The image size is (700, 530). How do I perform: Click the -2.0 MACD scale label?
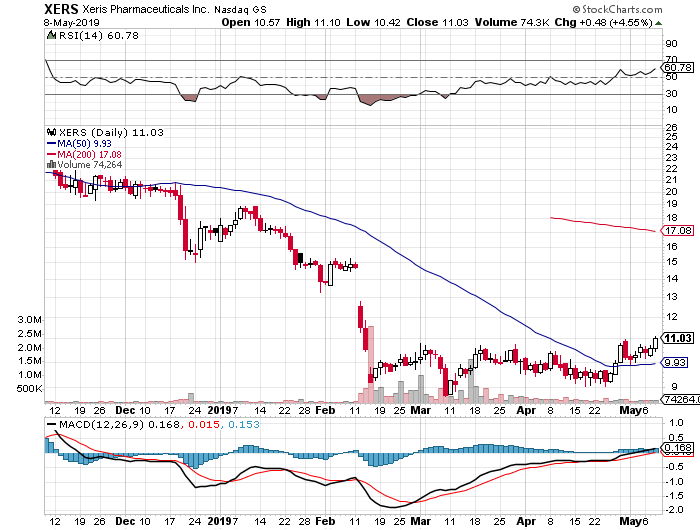[674, 509]
